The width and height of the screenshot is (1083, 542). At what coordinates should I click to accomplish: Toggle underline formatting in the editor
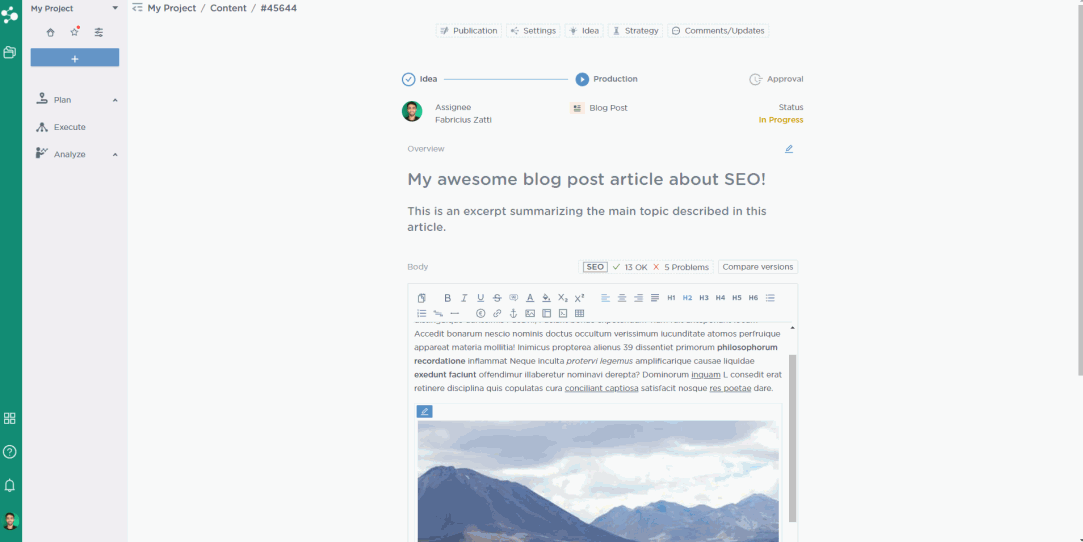(480, 298)
